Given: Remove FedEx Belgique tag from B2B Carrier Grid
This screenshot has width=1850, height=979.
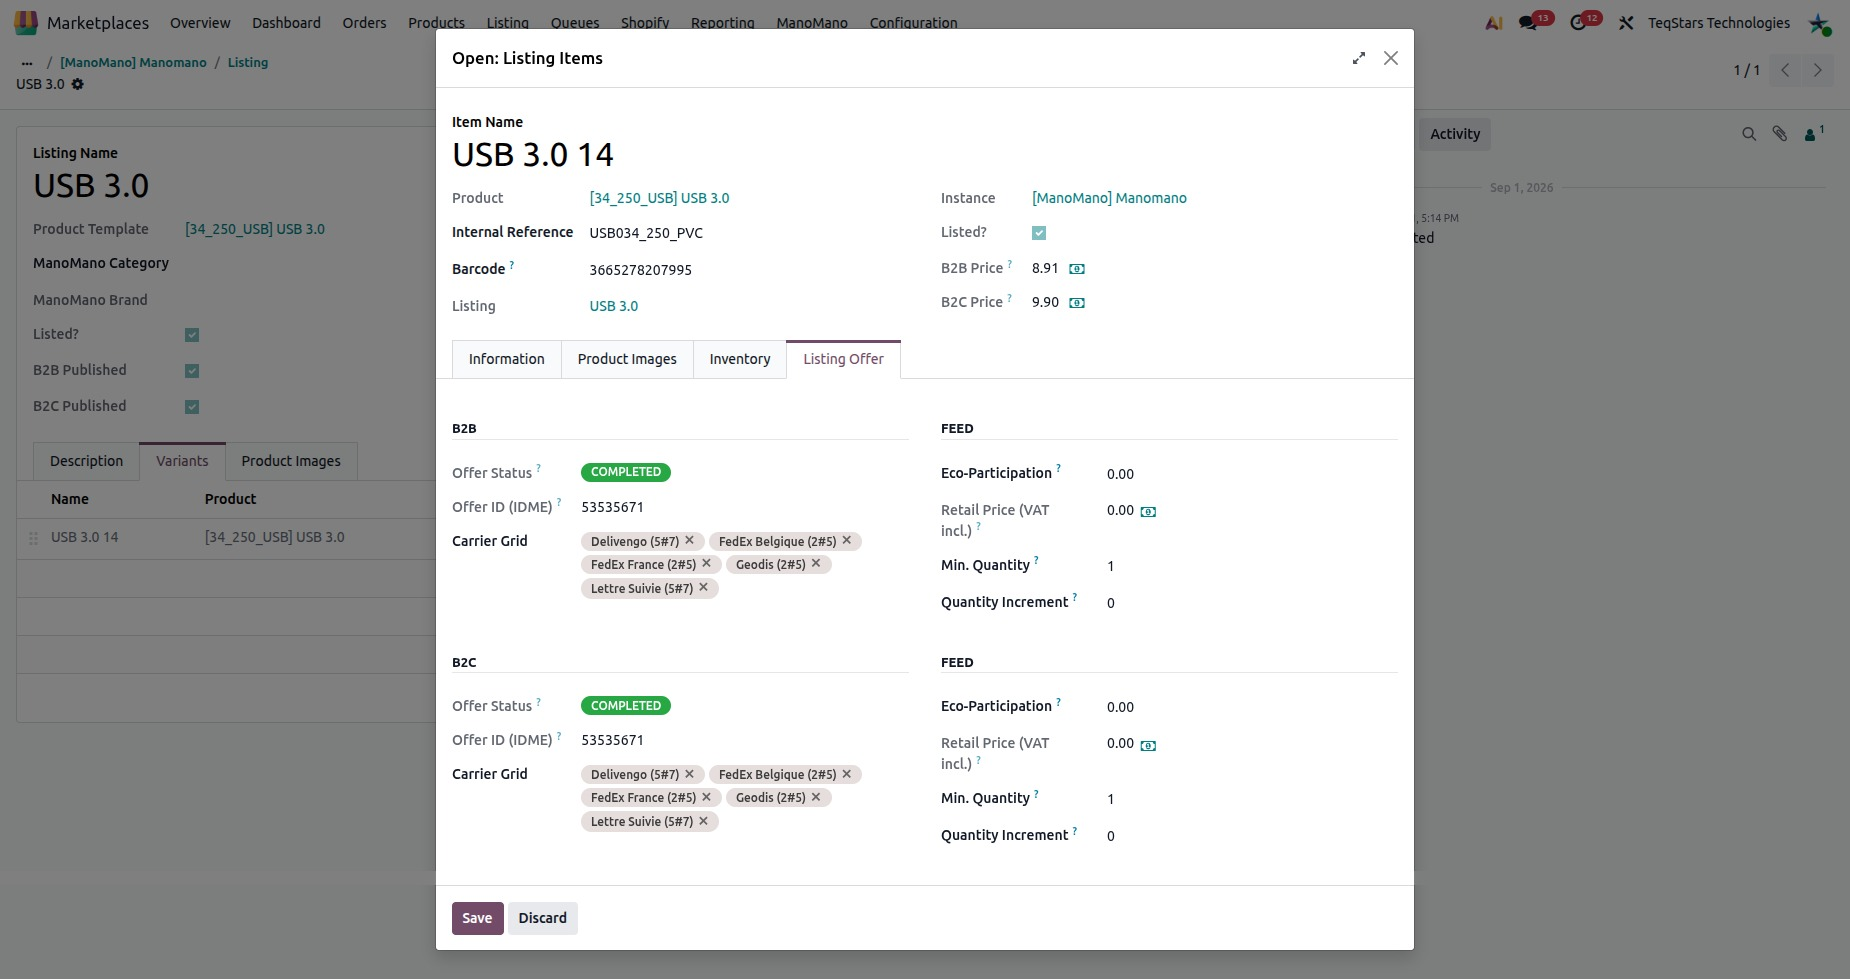Looking at the screenshot, I should tap(846, 540).
